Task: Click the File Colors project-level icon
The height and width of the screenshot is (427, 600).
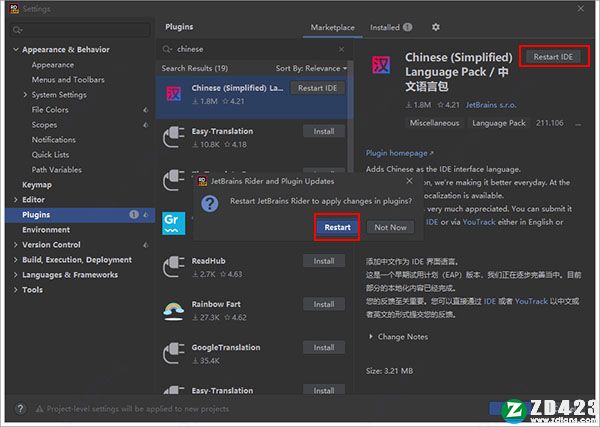Action: click(x=145, y=110)
